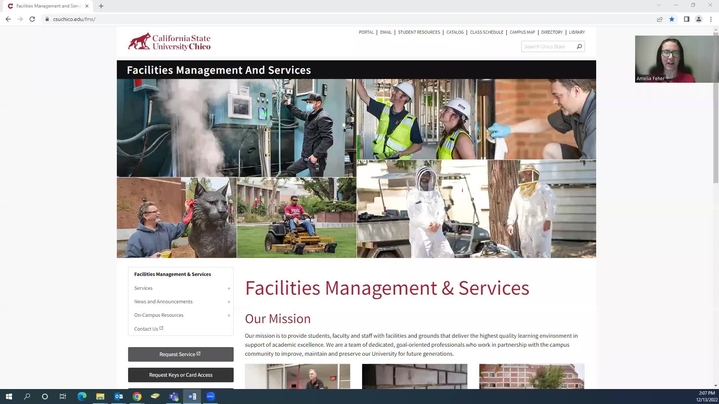Open the Campus Map navigation link
The image size is (719, 404).
(522, 32)
